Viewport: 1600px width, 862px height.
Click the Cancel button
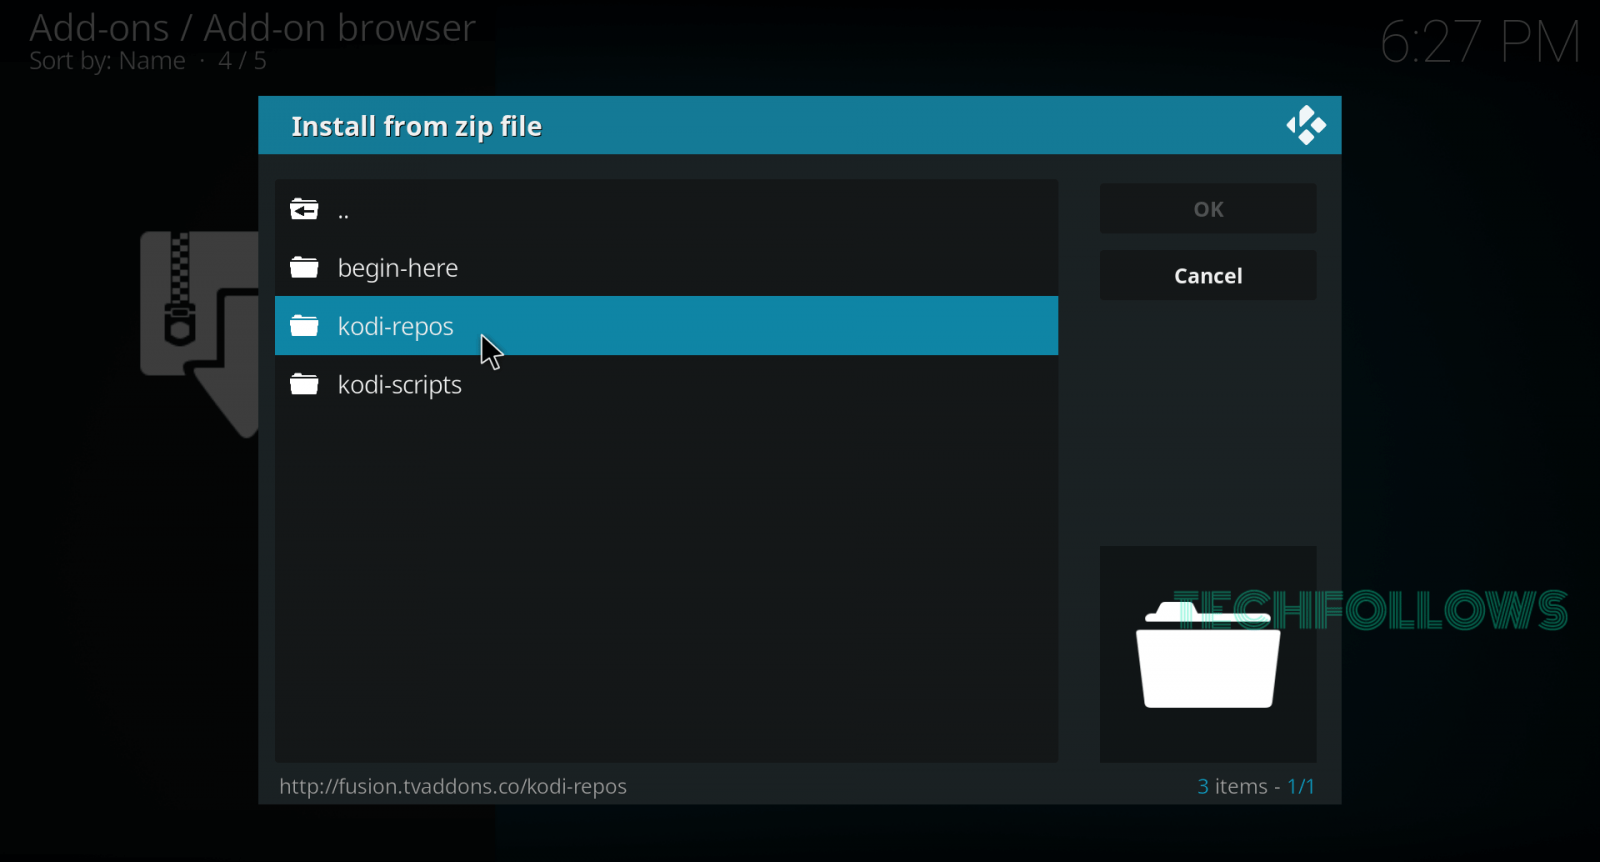[1208, 275]
